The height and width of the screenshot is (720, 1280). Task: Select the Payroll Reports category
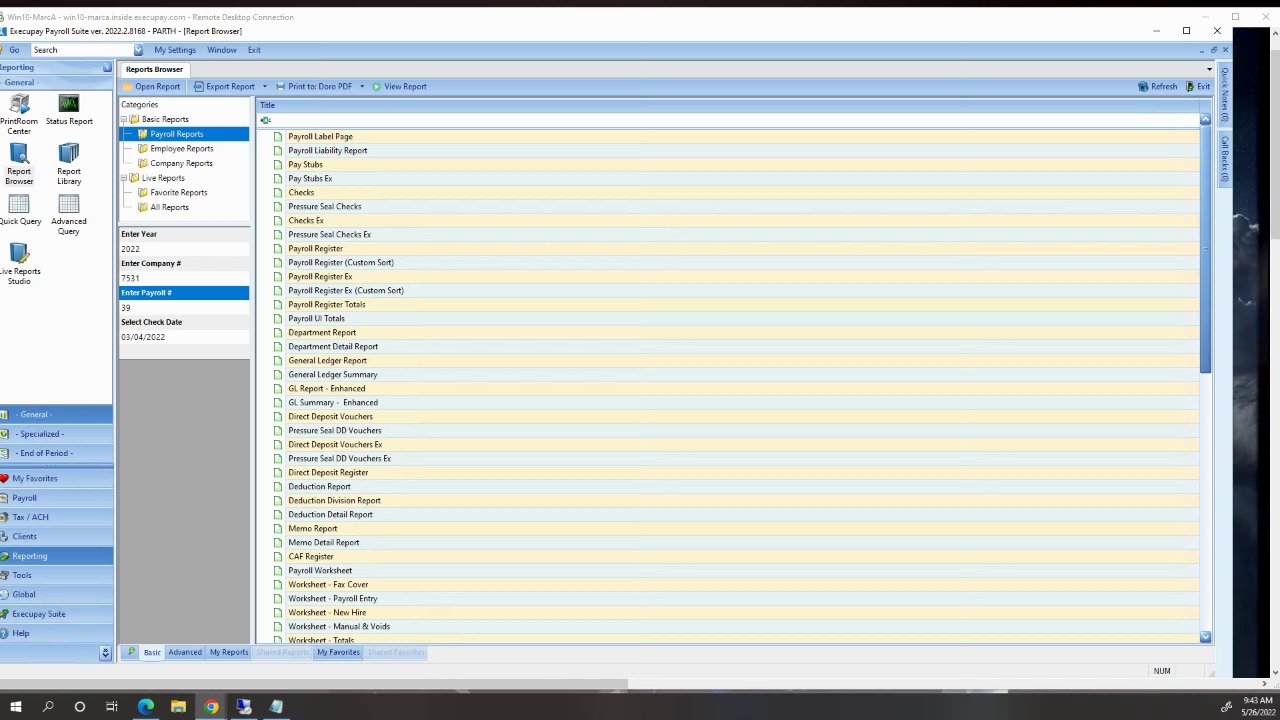click(176, 134)
